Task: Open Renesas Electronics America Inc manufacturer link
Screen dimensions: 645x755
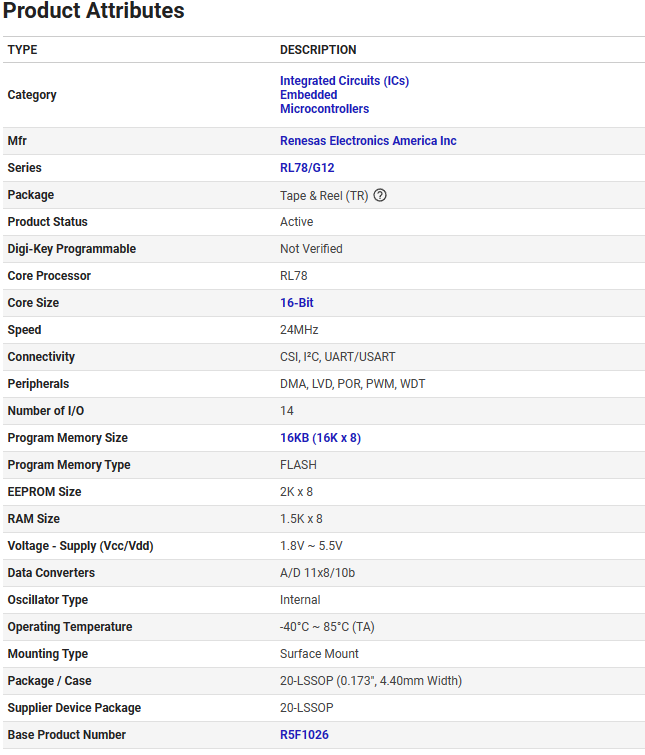Action: [368, 141]
